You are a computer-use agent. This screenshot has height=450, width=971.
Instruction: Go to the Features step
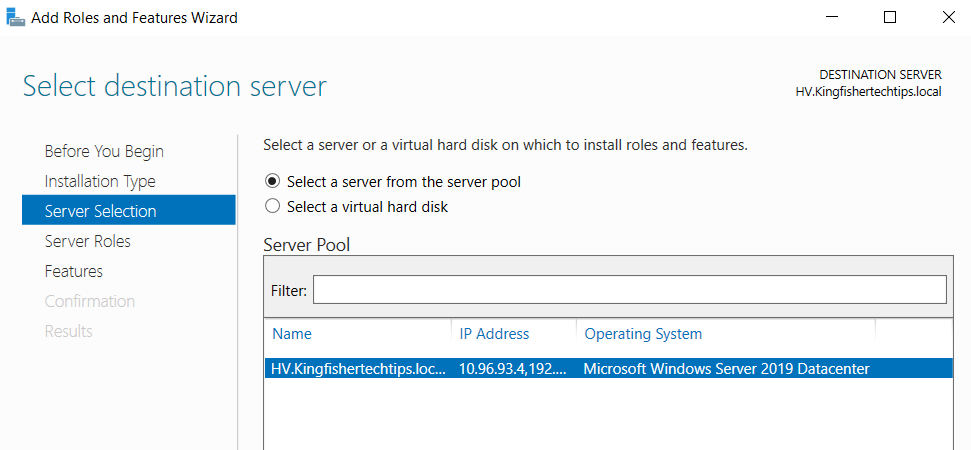coord(74,271)
